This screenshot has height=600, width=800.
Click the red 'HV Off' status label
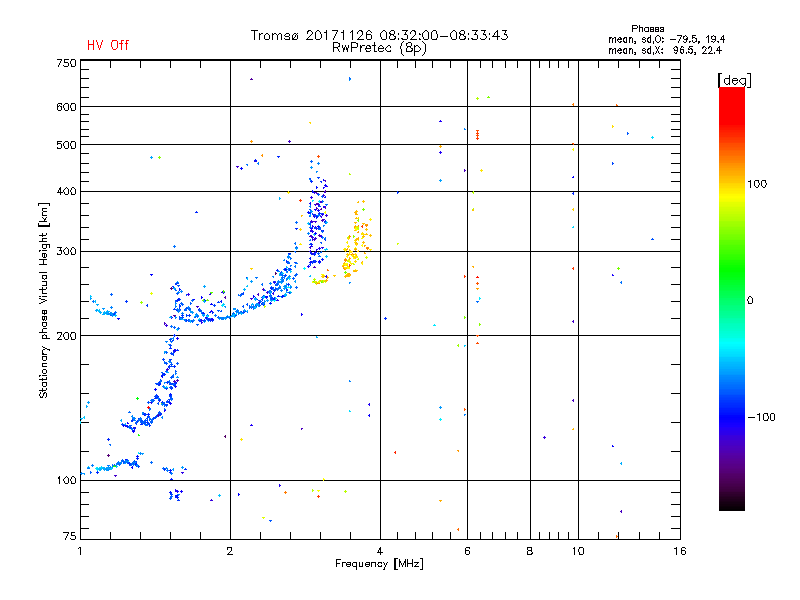pos(108,45)
